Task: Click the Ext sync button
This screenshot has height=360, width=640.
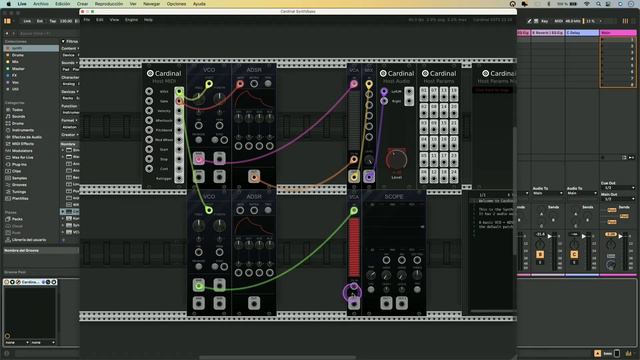Action: 40,21
